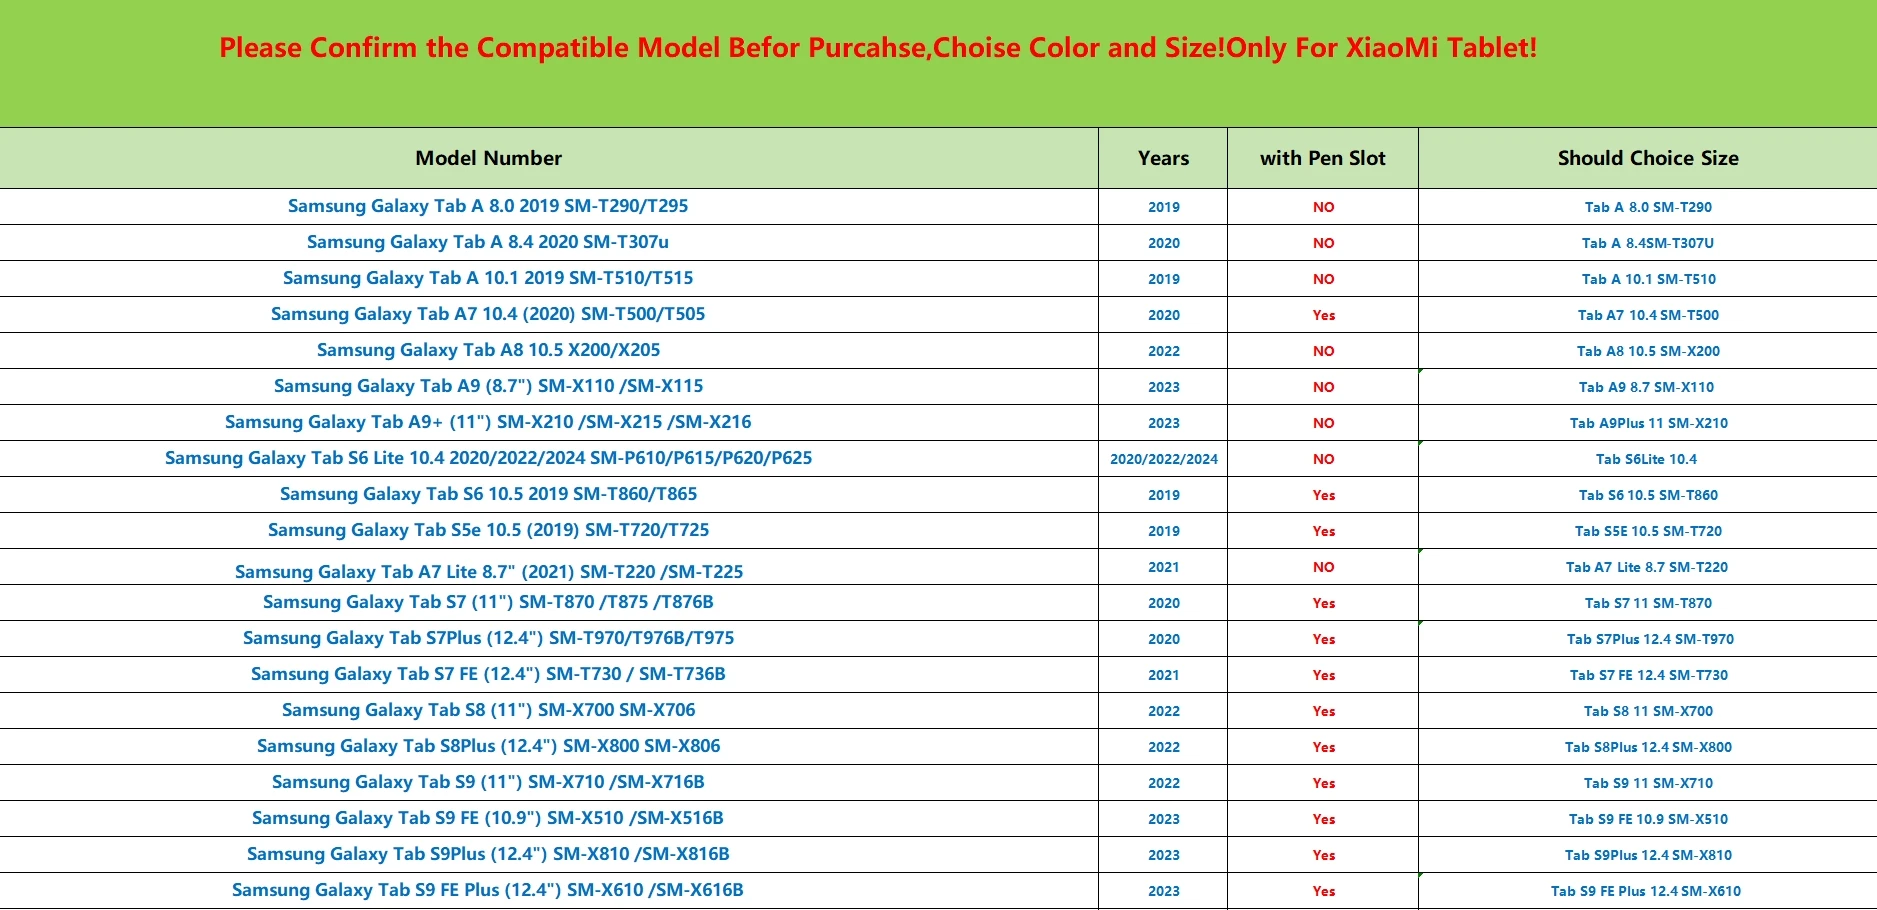The height and width of the screenshot is (910, 1877).
Task: Click Galaxy Tab A9+ (11") model name
Action: [x=488, y=422]
